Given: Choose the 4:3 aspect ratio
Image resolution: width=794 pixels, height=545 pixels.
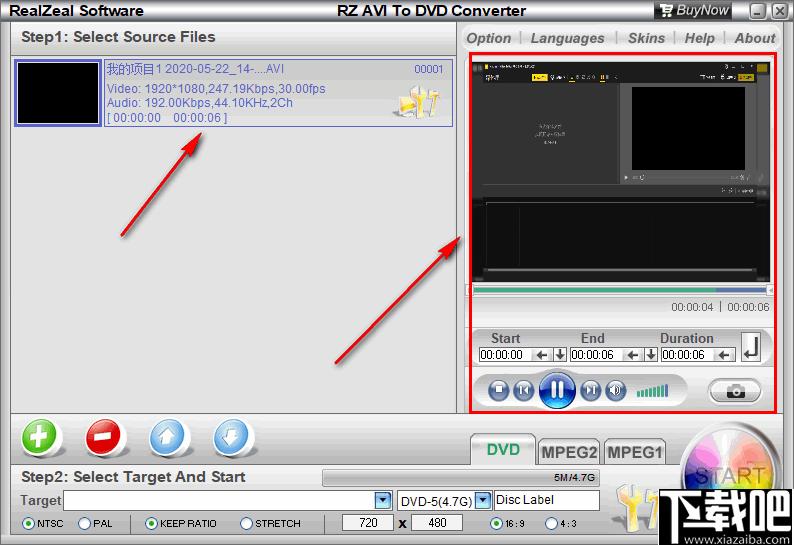Looking at the screenshot, I should (551, 523).
